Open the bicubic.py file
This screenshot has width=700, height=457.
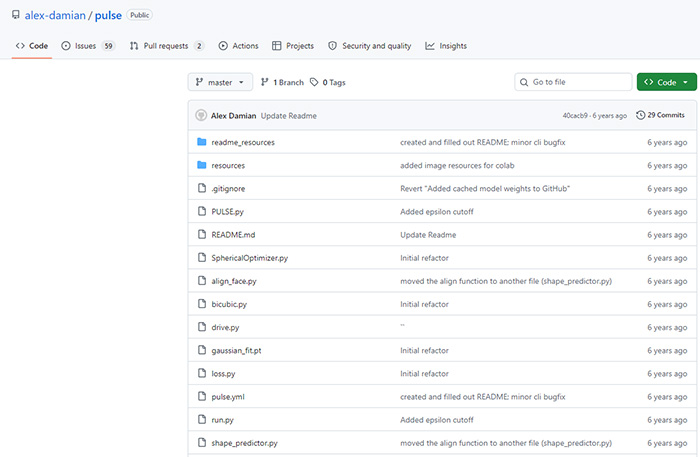point(229,304)
